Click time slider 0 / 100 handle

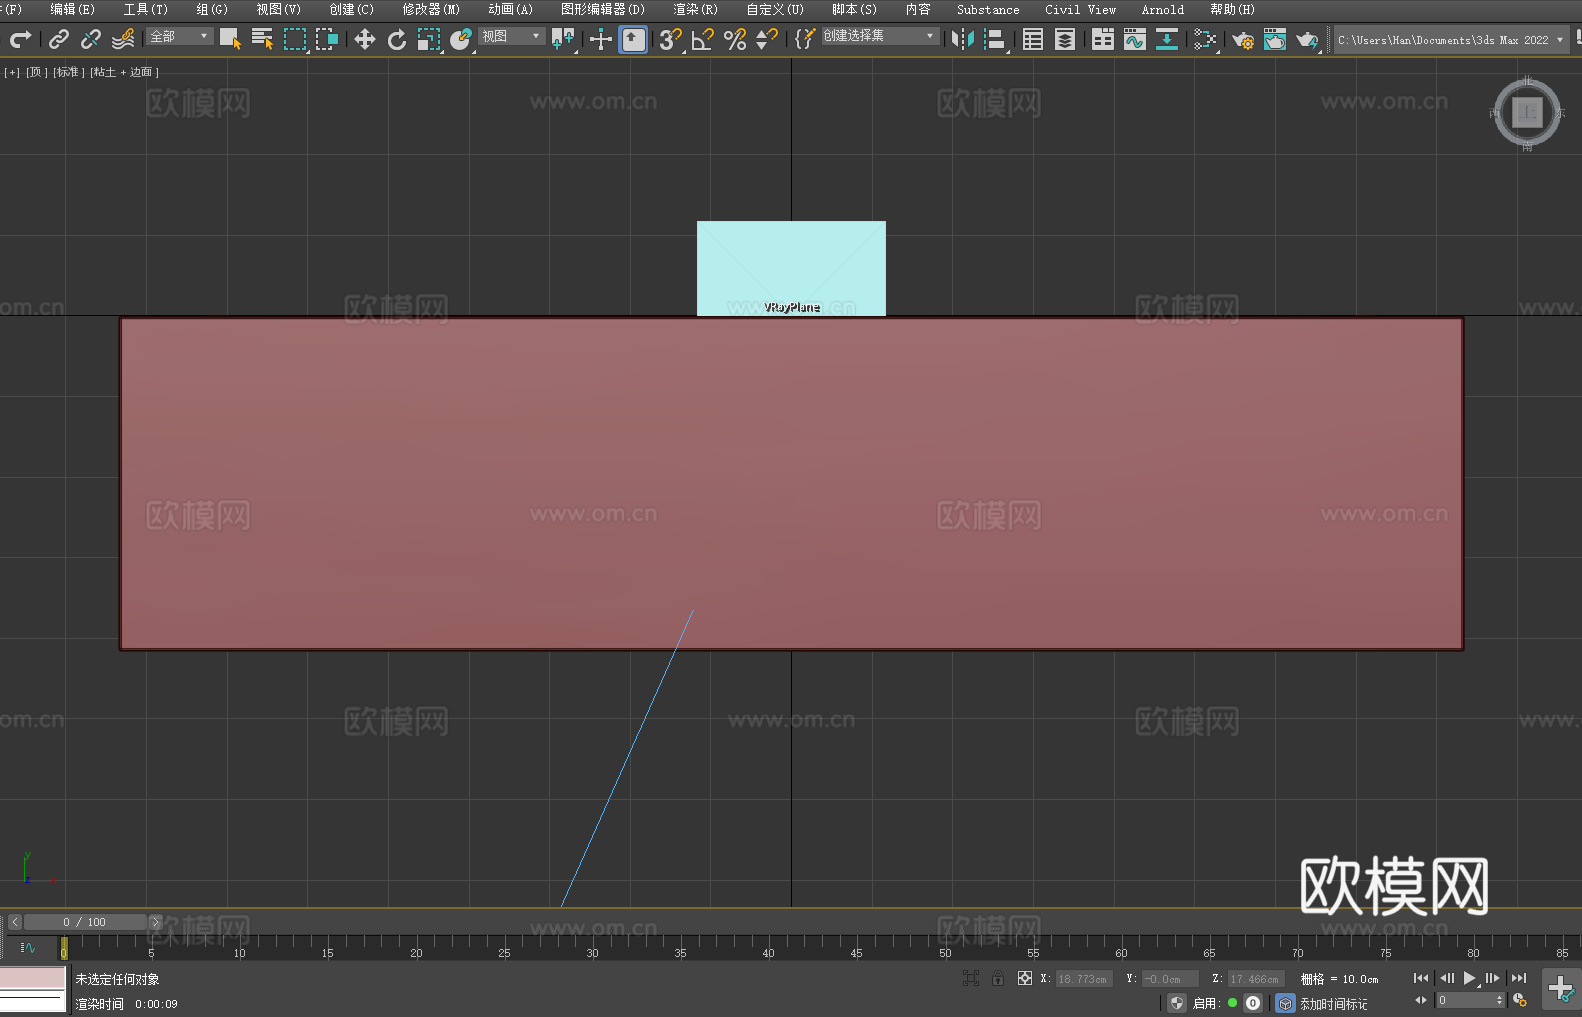pos(85,922)
